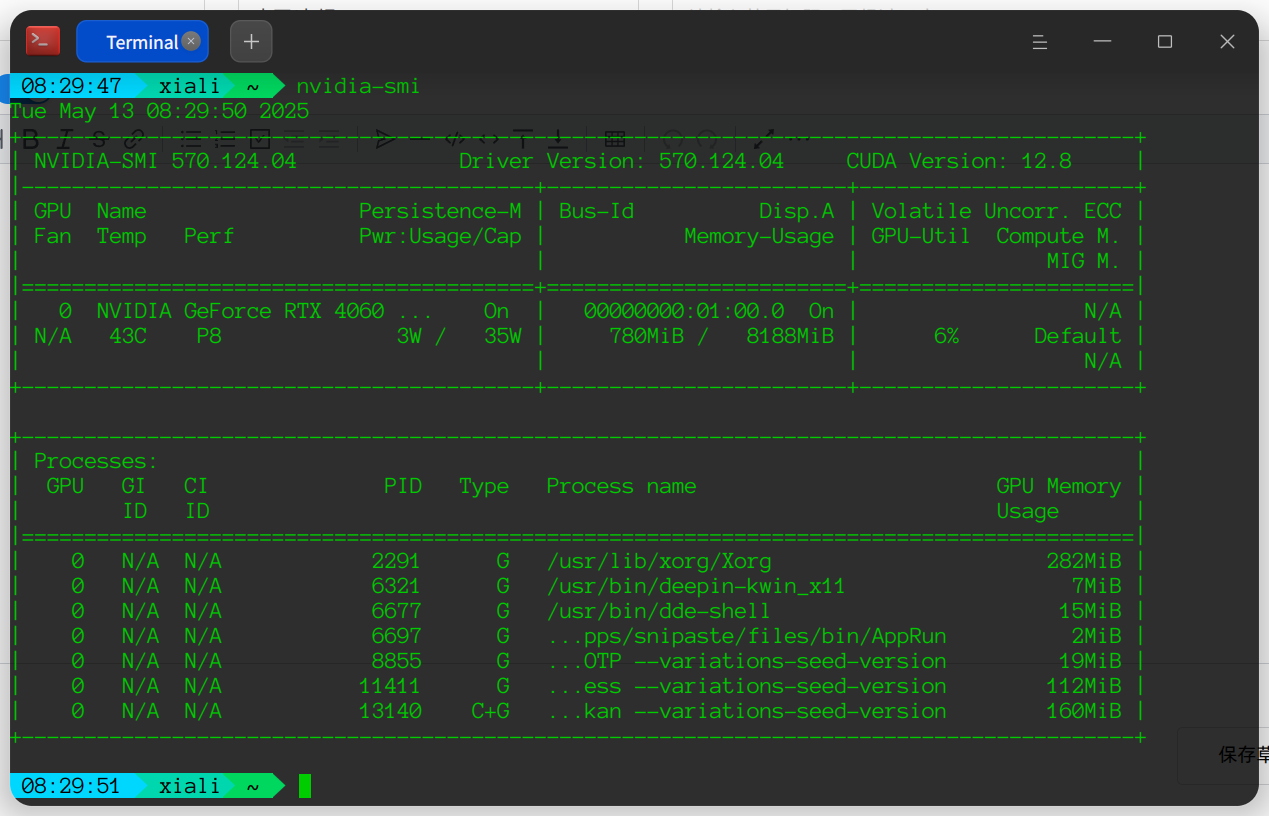Click PID 11411 in the process table
This screenshot has width=1269, height=816.
coord(390,686)
